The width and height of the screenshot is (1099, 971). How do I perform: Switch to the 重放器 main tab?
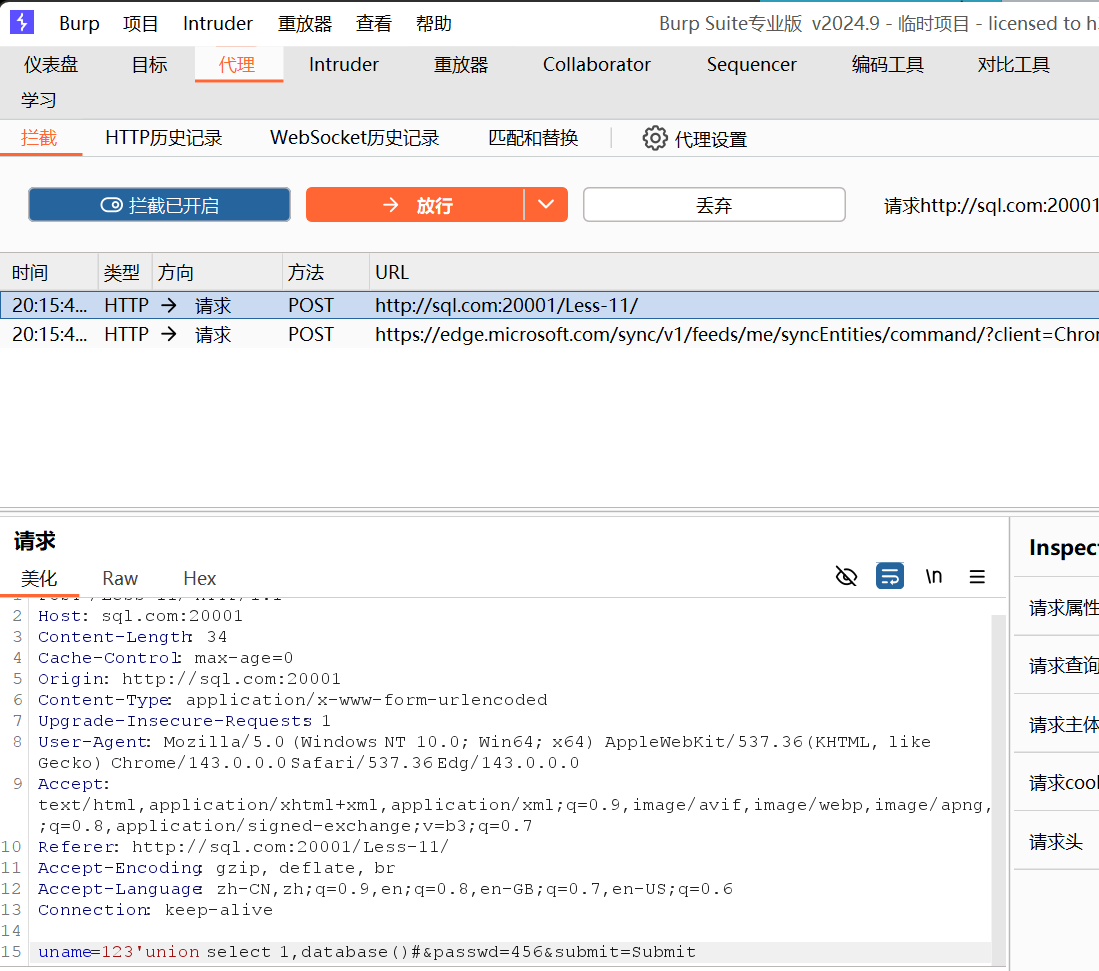[x=460, y=64]
